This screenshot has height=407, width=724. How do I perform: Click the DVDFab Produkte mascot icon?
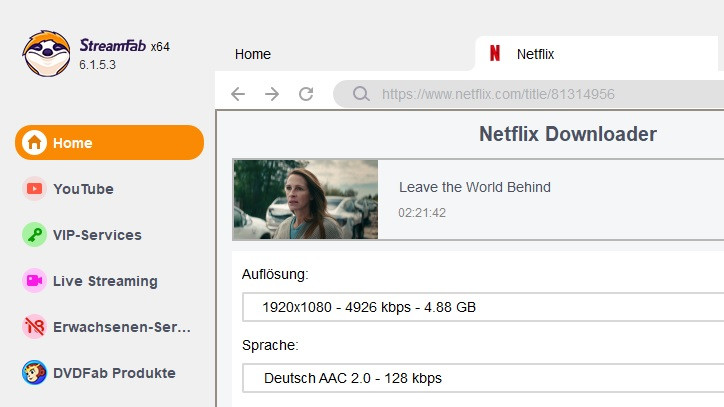tap(34, 373)
